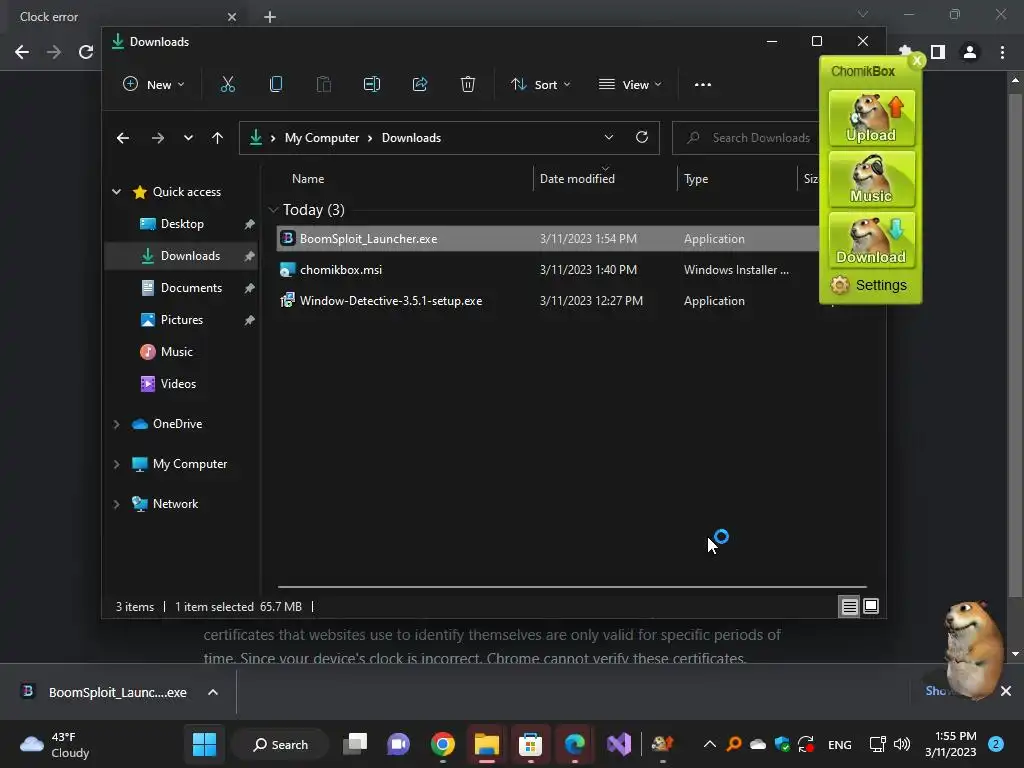
Task: Click My Computer in address breadcrumb
Action: click(322, 138)
